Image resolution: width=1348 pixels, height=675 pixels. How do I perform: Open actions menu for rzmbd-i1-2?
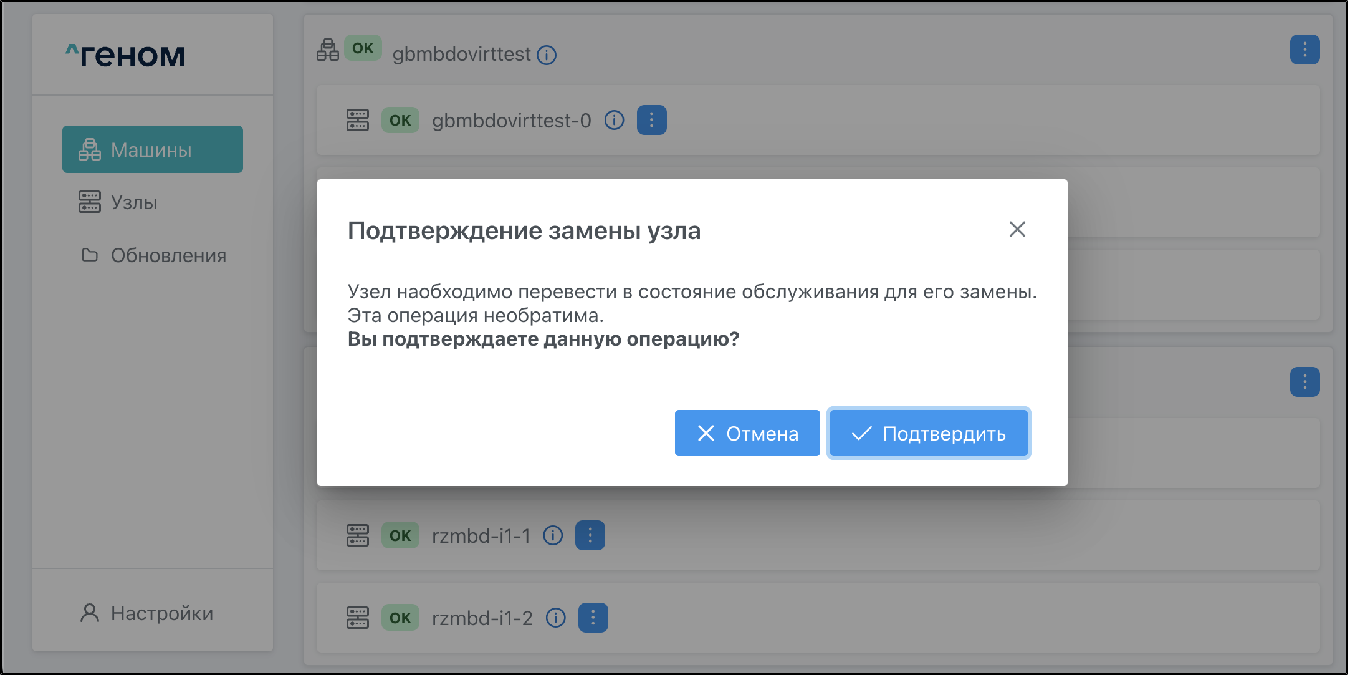(x=594, y=618)
